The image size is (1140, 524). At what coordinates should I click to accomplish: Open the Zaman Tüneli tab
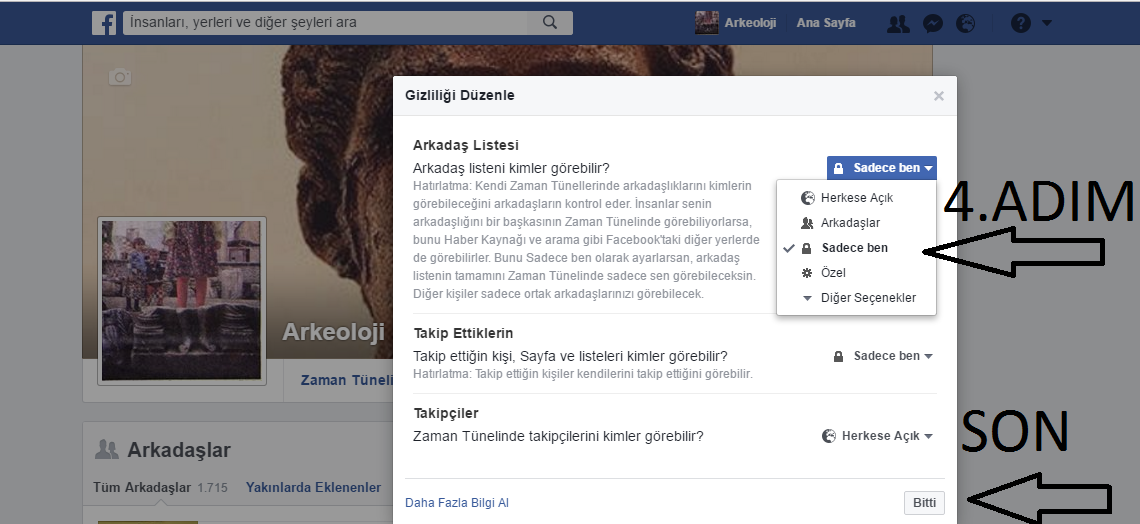point(347,380)
